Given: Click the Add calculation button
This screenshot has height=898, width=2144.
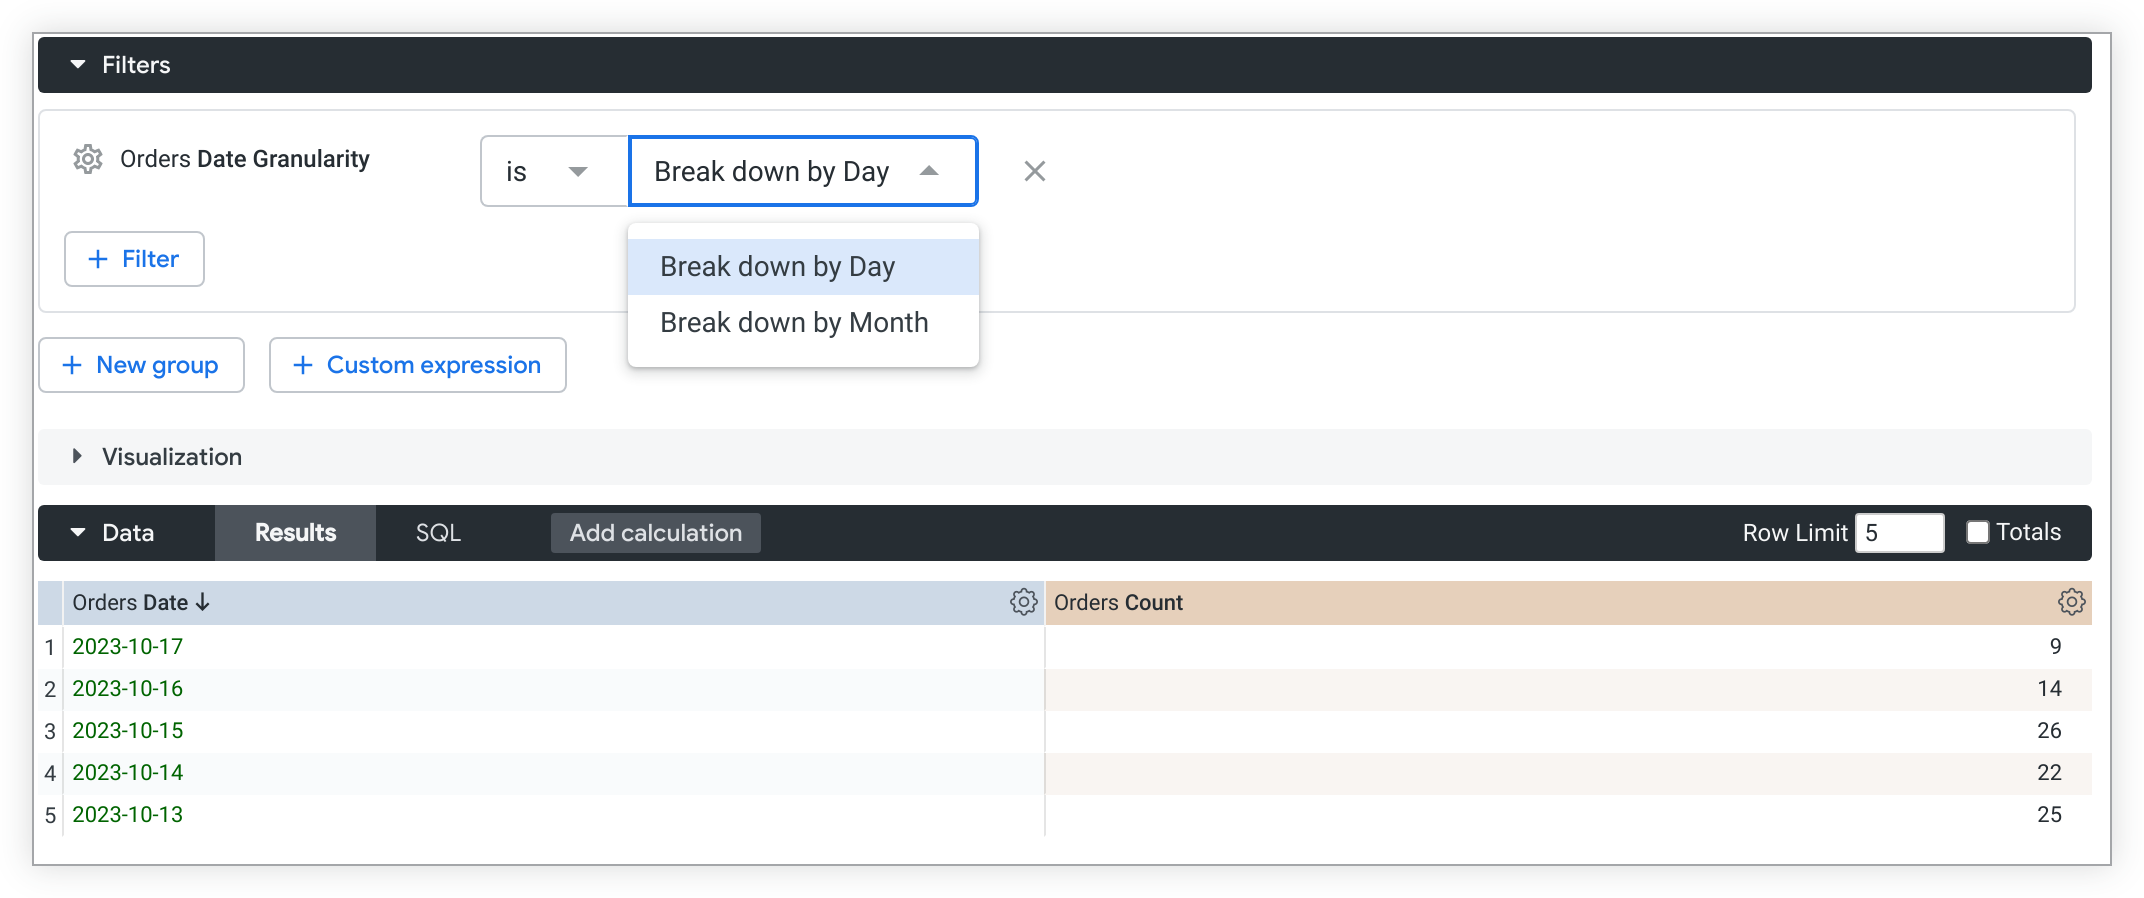Looking at the screenshot, I should [x=655, y=533].
